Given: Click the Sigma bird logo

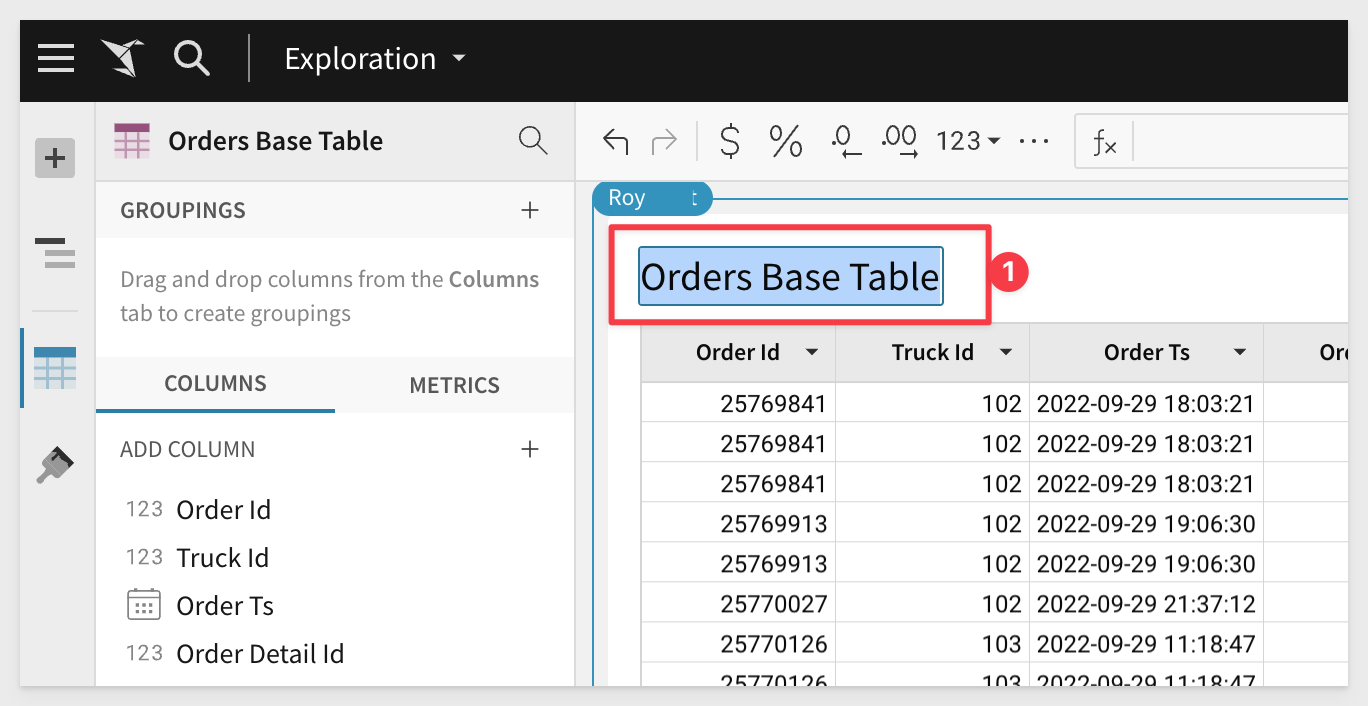Looking at the screenshot, I should coord(123,59).
